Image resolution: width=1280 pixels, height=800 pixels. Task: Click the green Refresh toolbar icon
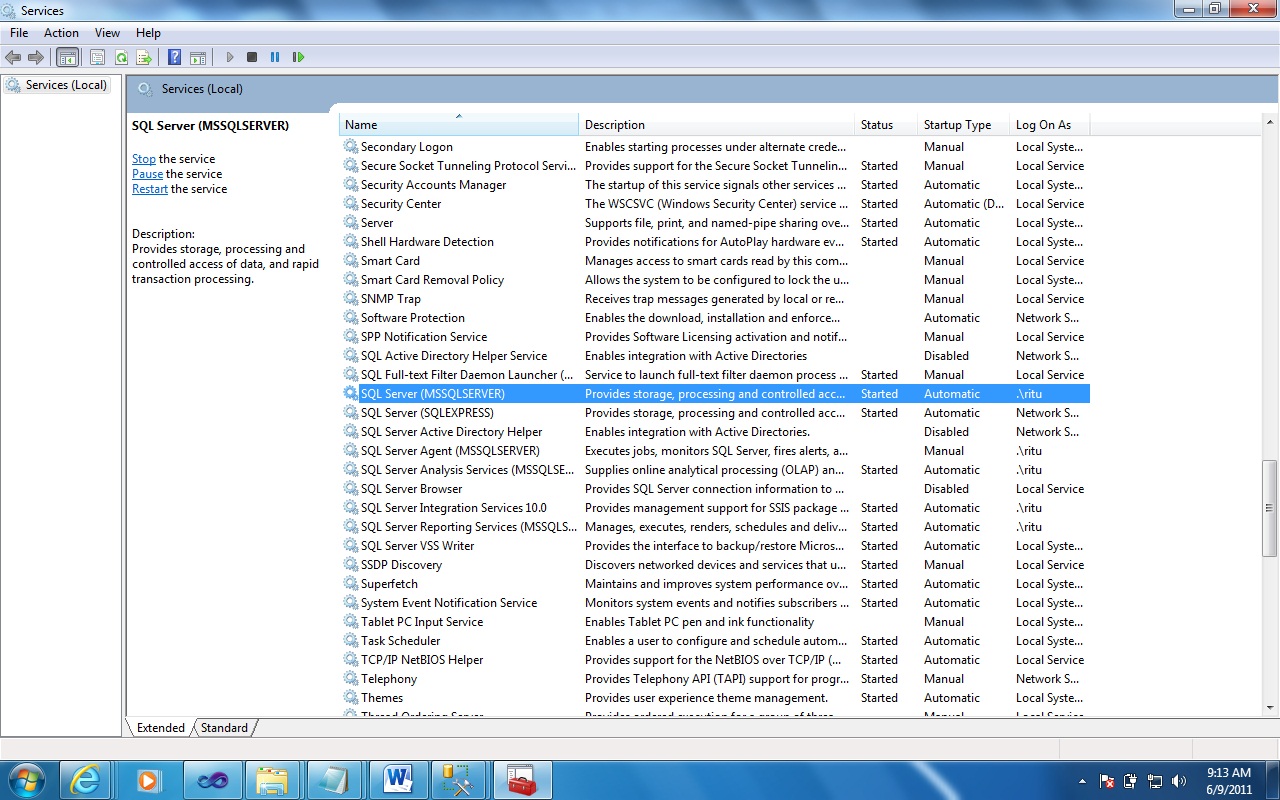pos(121,57)
